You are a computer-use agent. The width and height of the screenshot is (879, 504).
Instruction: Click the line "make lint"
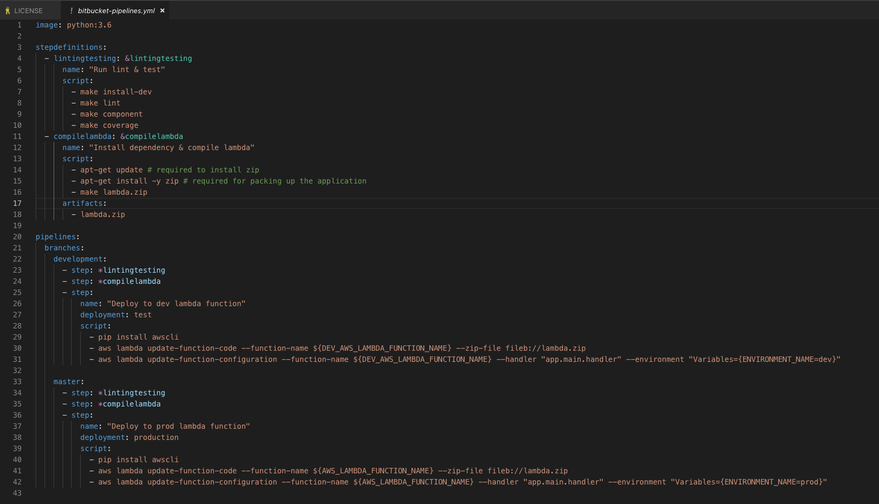[x=100, y=103]
